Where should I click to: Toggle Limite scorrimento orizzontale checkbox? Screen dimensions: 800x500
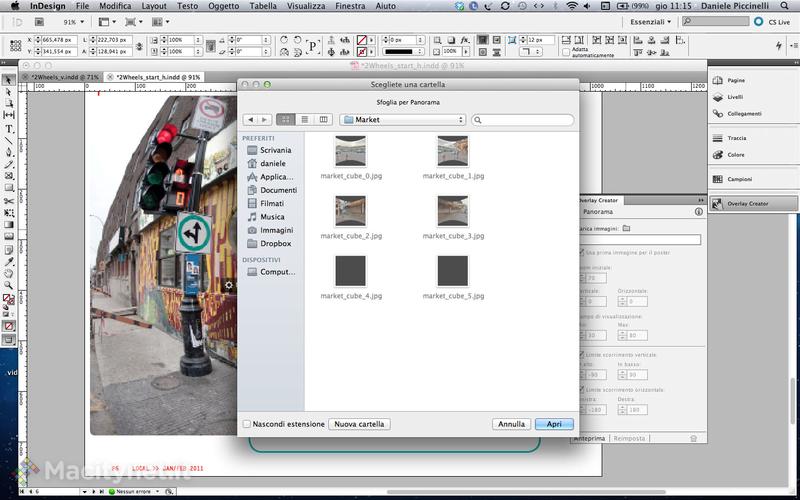[x=583, y=389]
